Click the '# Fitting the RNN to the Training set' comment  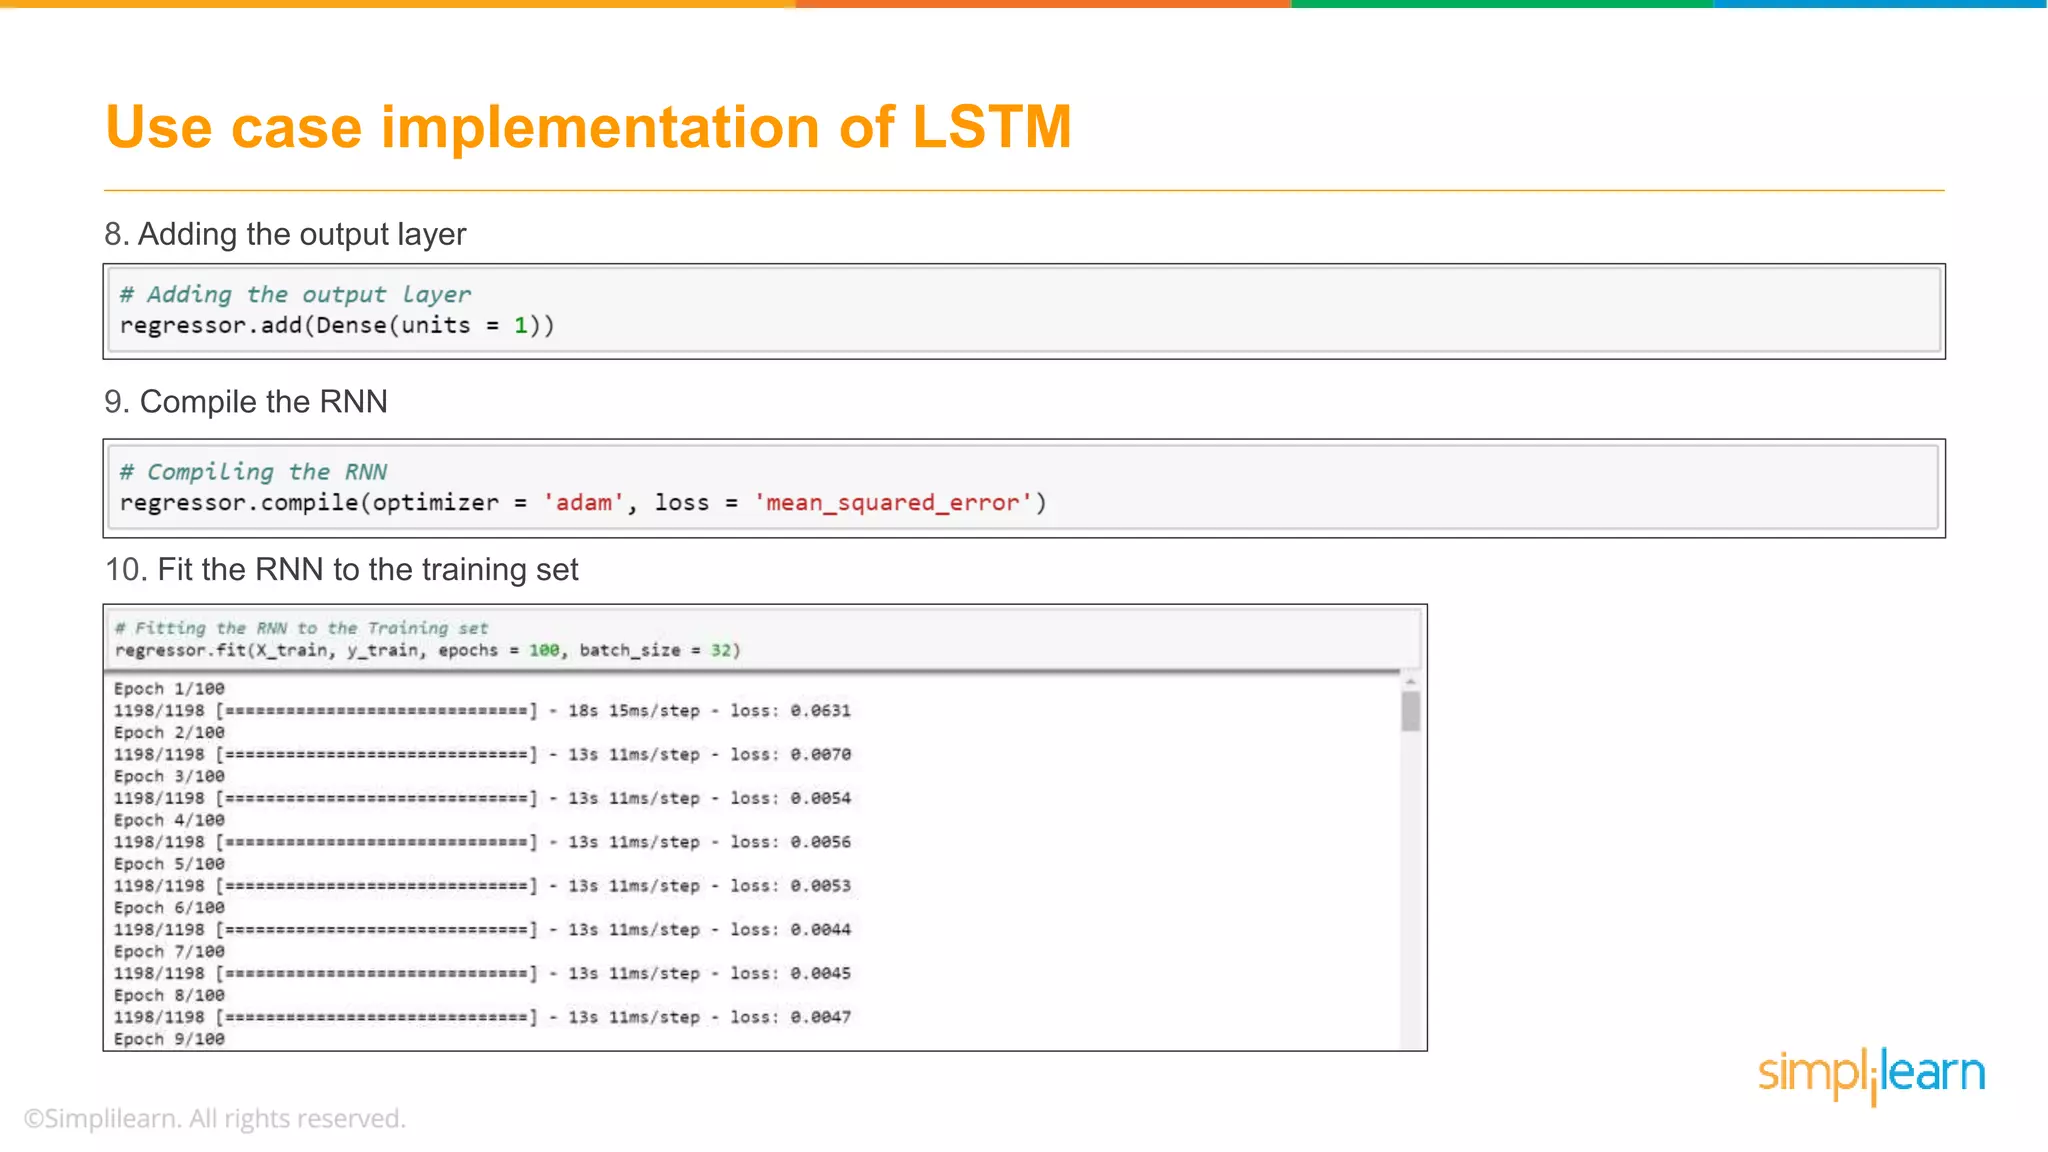[301, 628]
